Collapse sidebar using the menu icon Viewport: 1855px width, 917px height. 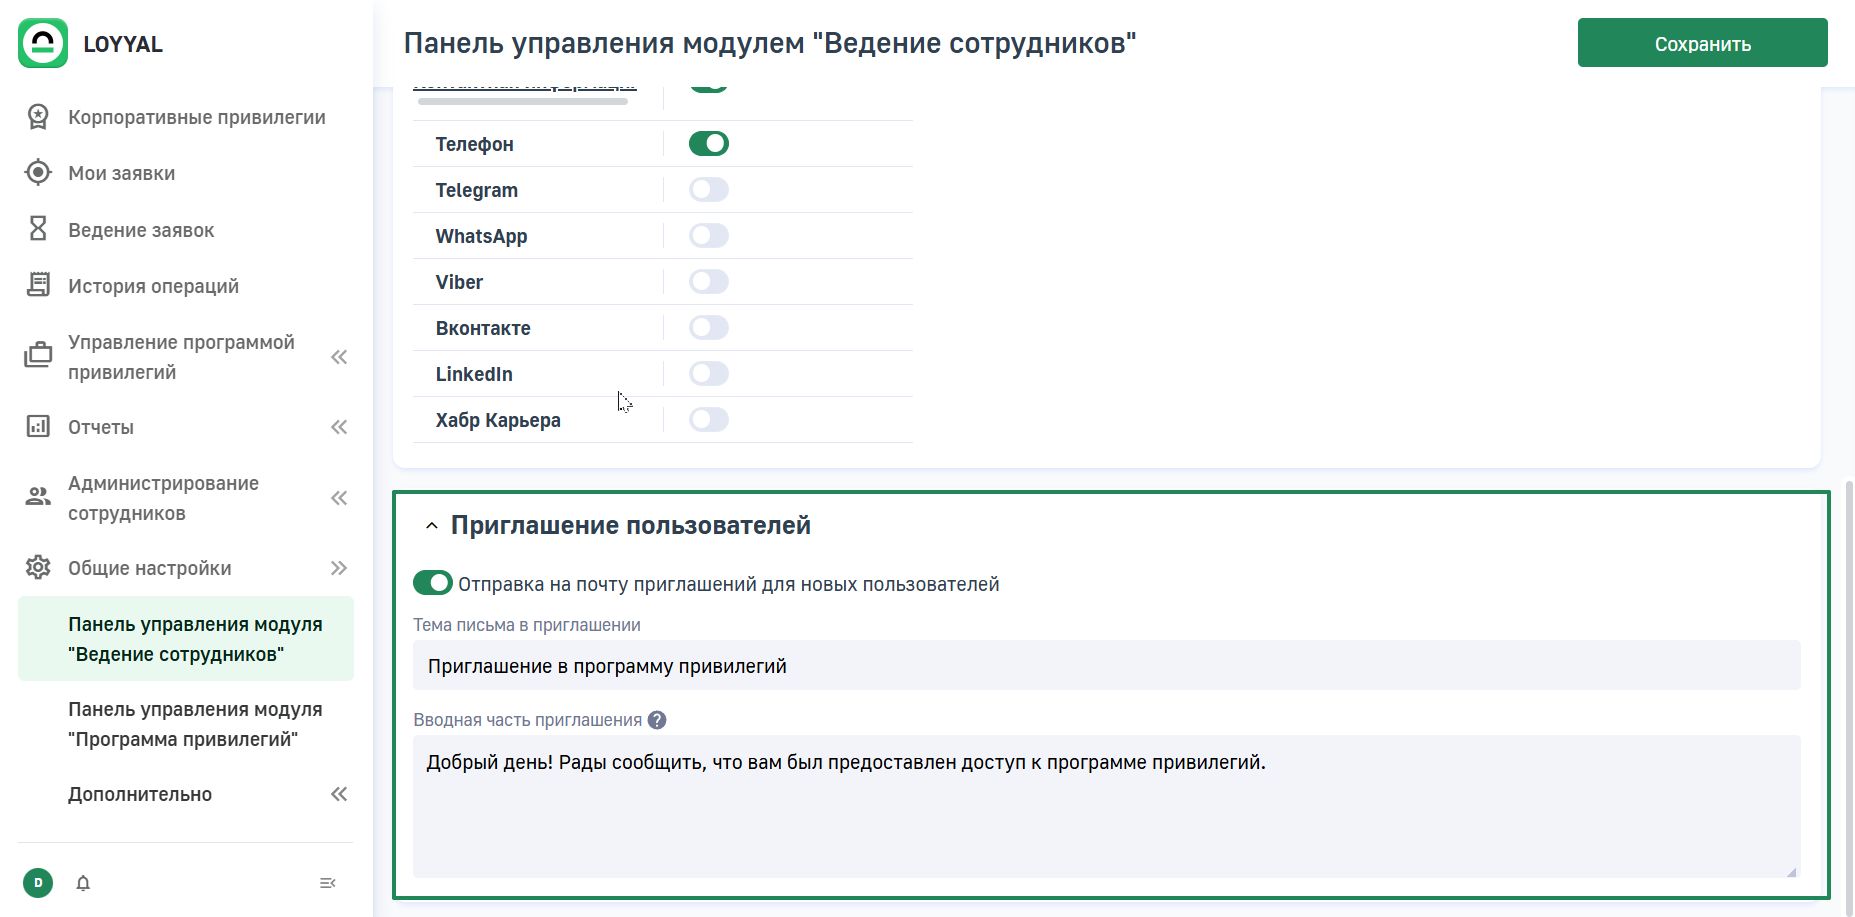tap(327, 883)
